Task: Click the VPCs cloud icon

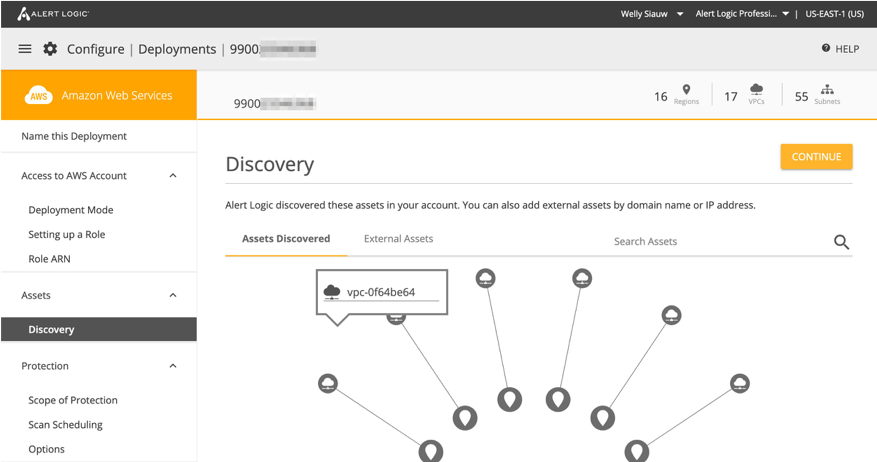Action: (x=756, y=91)
